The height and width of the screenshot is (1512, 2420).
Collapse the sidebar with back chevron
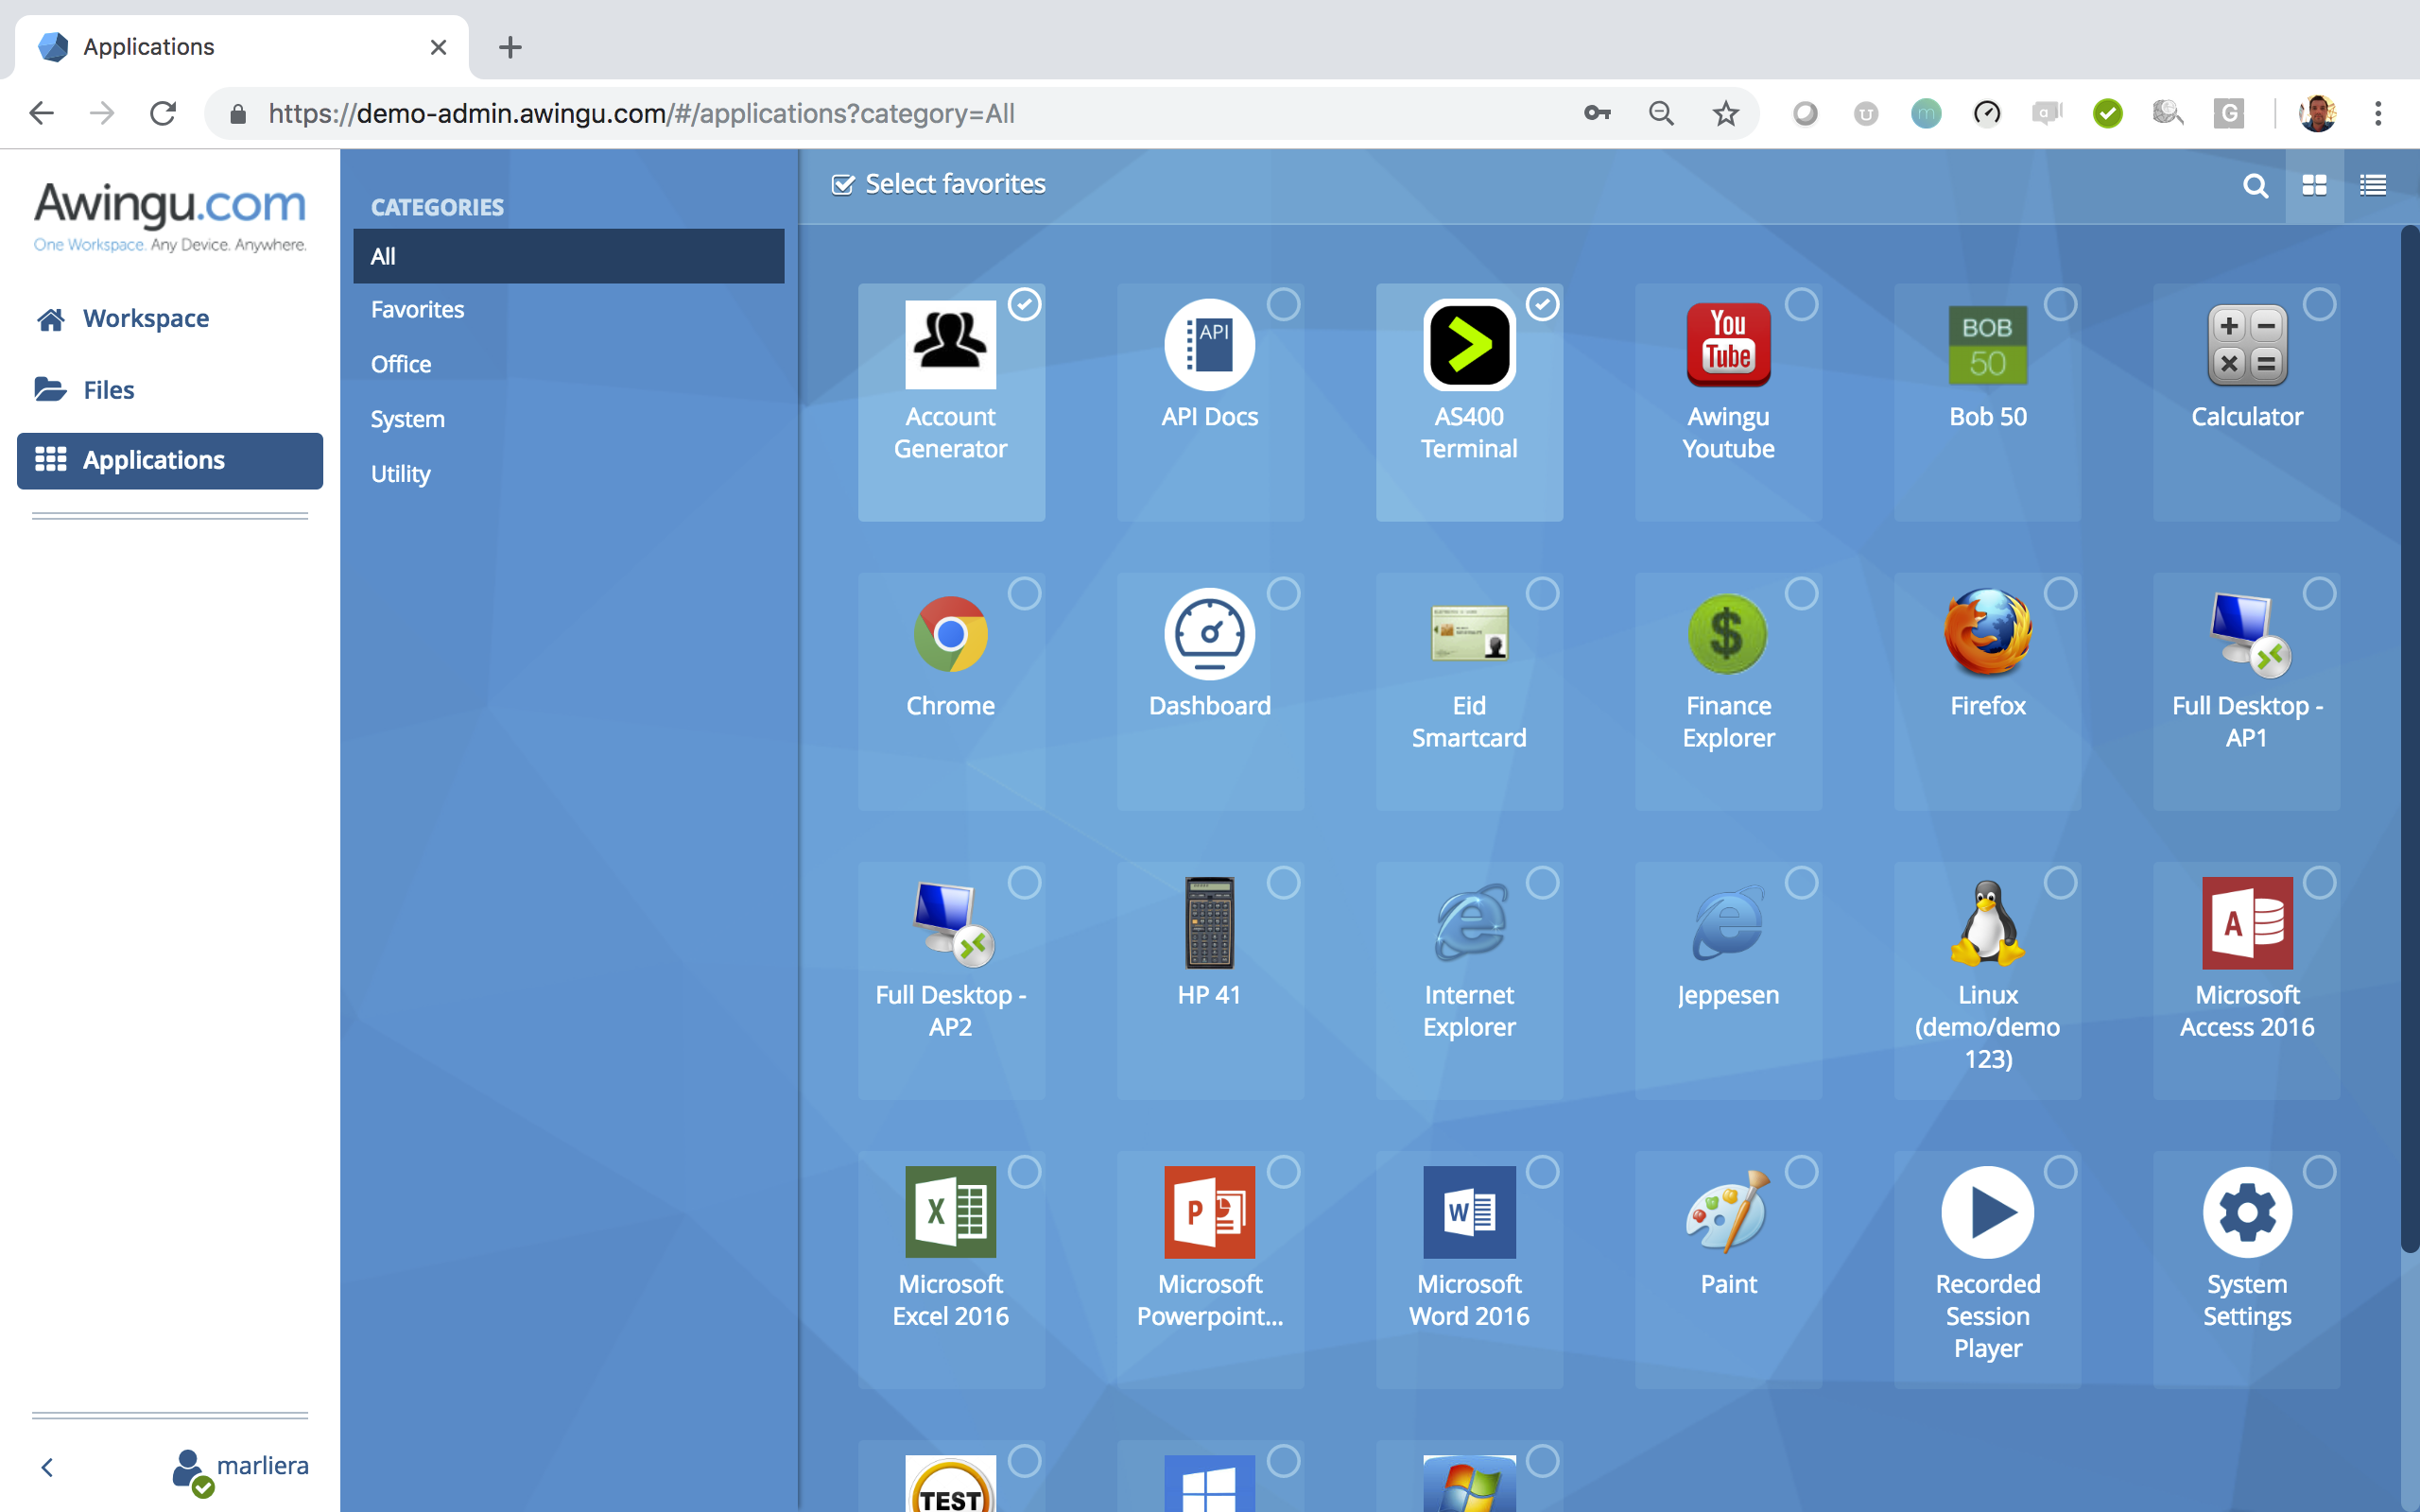(47, 1467)
